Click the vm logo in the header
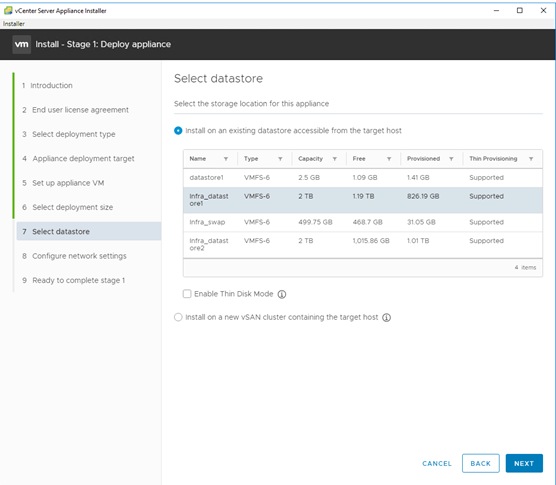 [21, 44]
